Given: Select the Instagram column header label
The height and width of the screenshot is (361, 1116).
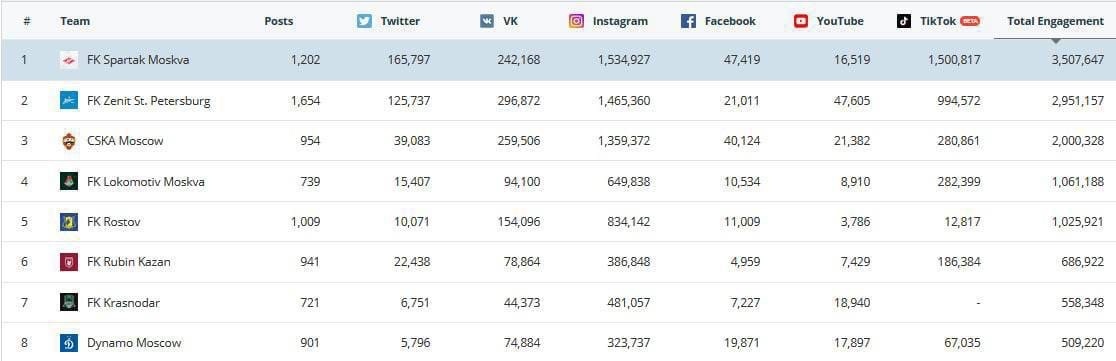Looking at the screenshot, I should [x=621, y=21].
